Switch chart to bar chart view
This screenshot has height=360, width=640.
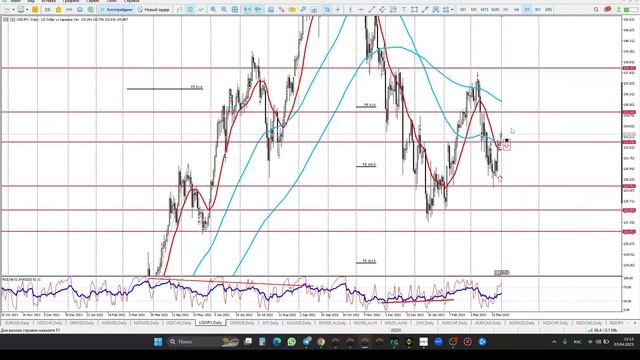tap(180, 9)
